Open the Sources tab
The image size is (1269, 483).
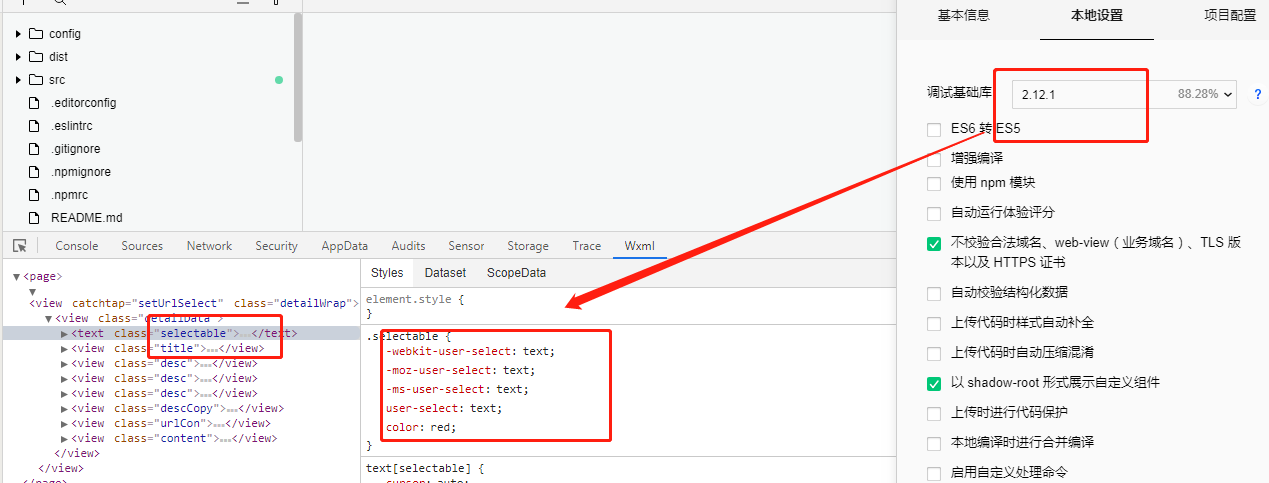tap(142, 246)
